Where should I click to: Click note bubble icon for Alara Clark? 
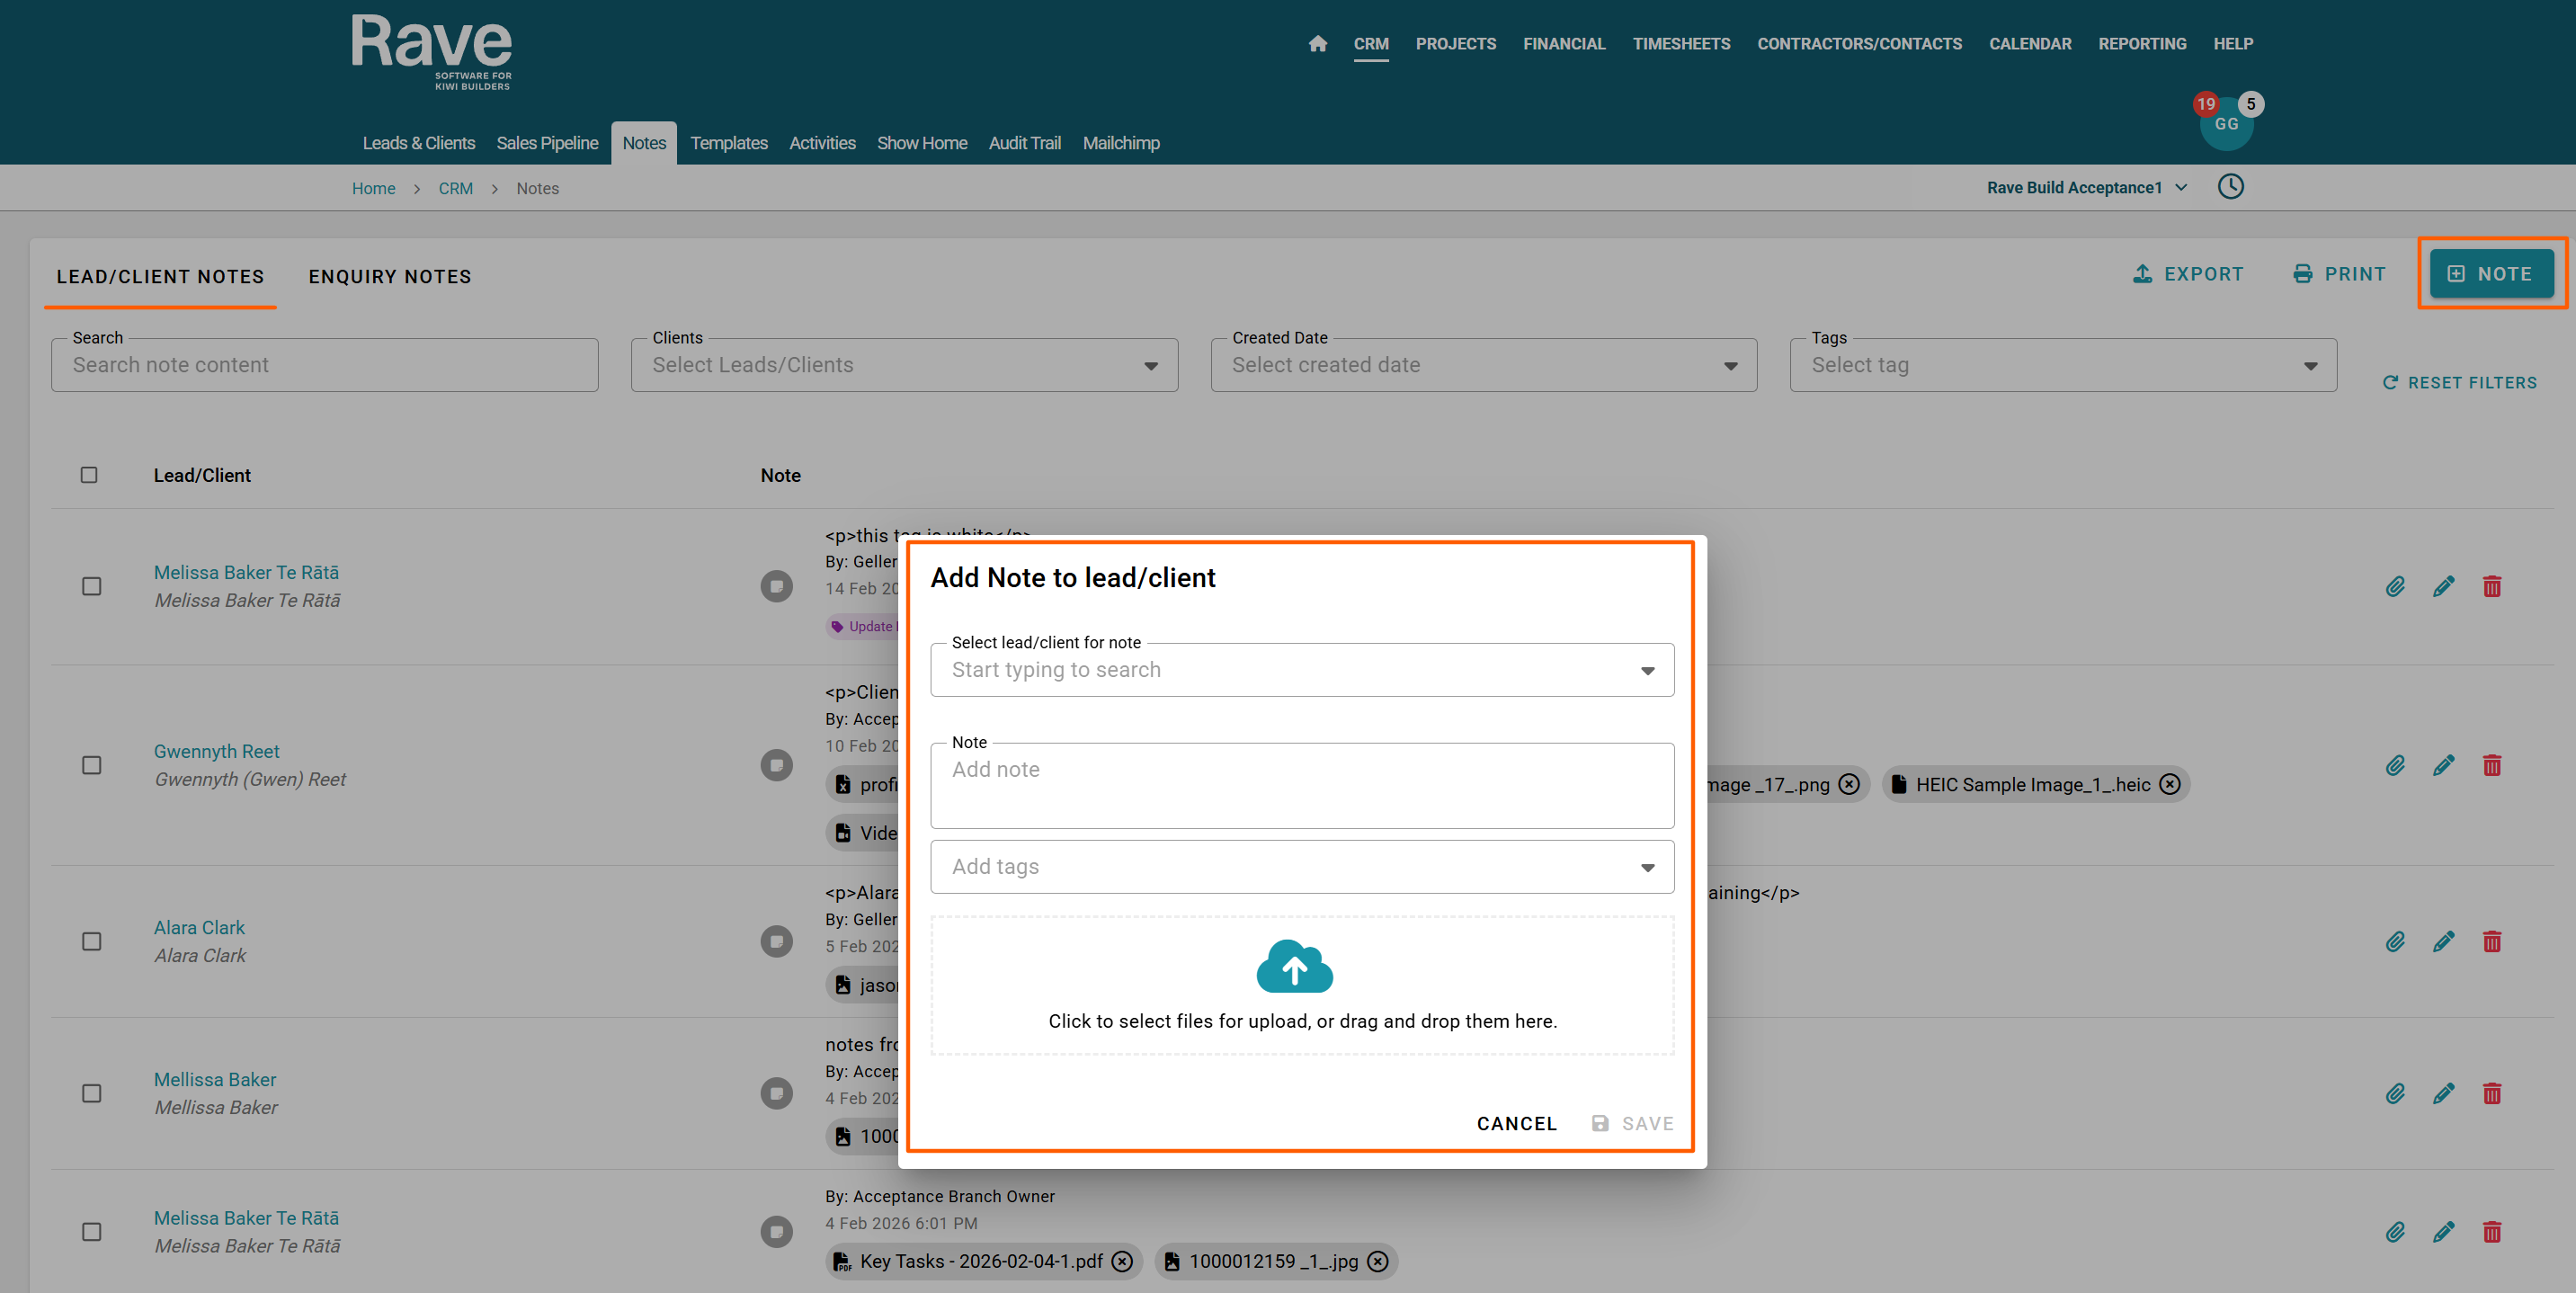776,942
